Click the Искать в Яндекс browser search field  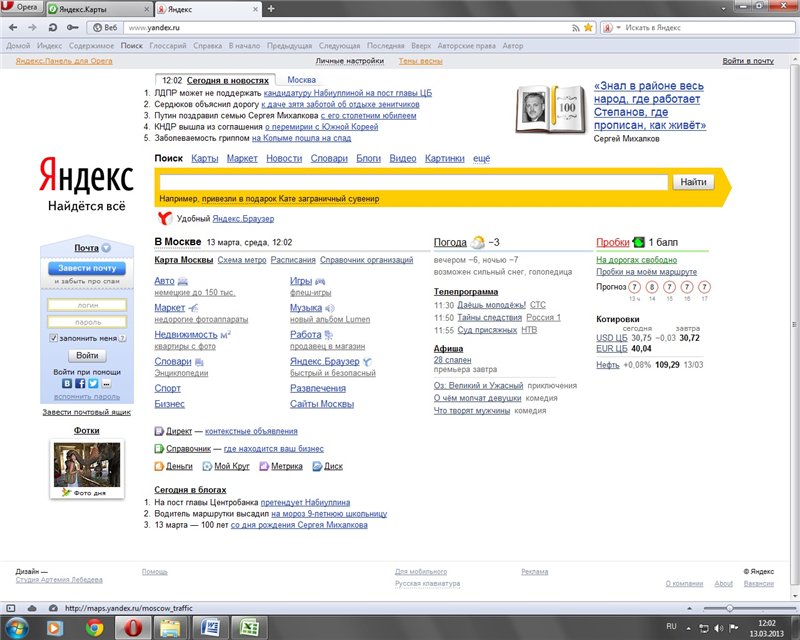[709, 28]
